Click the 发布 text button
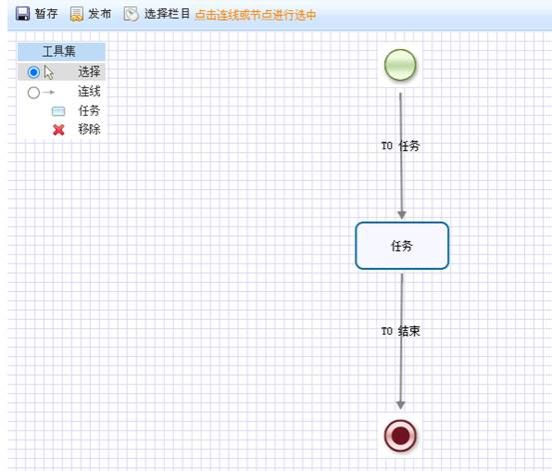This screenshot has height=471, width=552. (100, 14)
